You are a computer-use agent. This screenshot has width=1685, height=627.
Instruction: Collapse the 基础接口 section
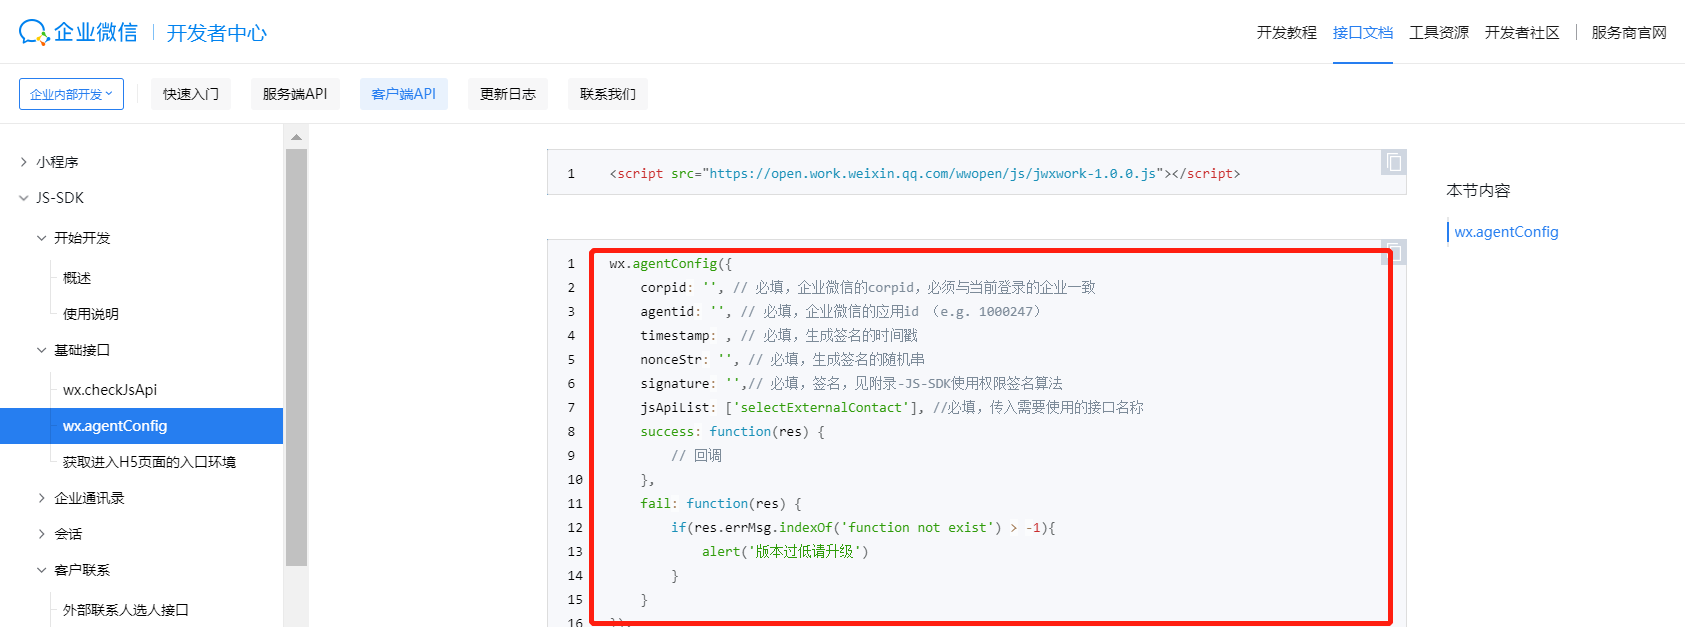tap(42, 350)
